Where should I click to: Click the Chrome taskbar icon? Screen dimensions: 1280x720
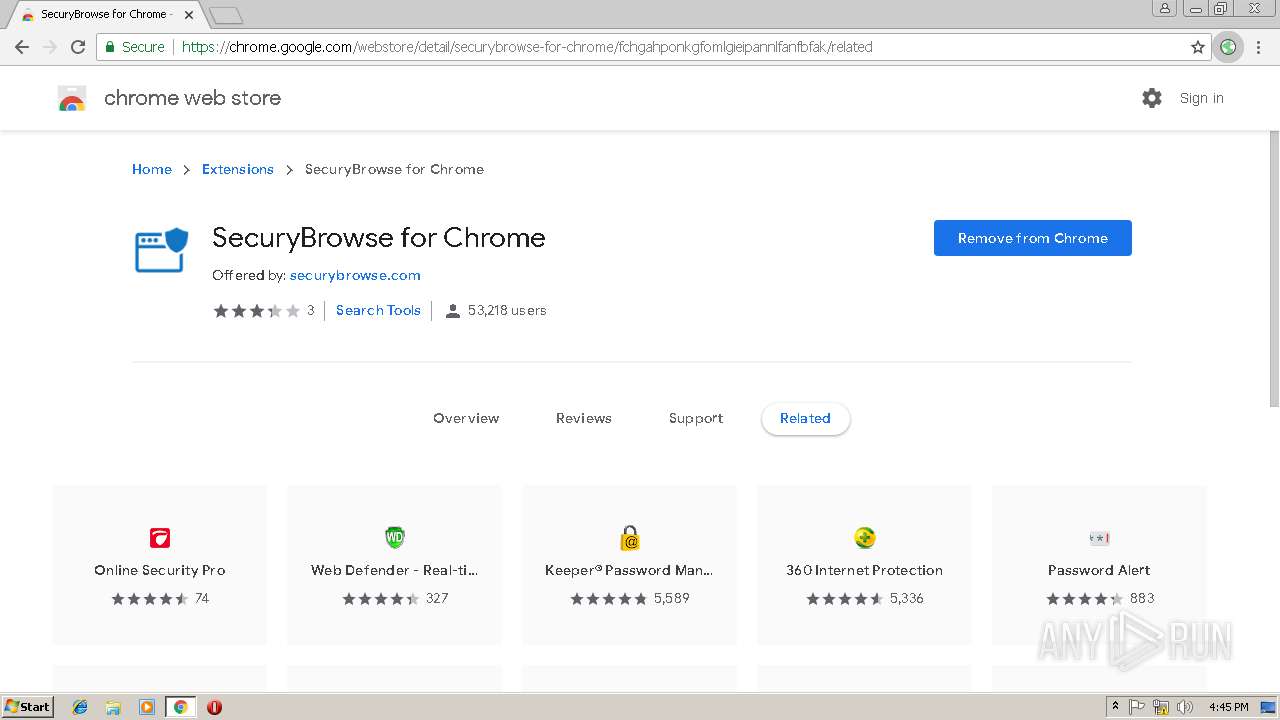(180, 707)
